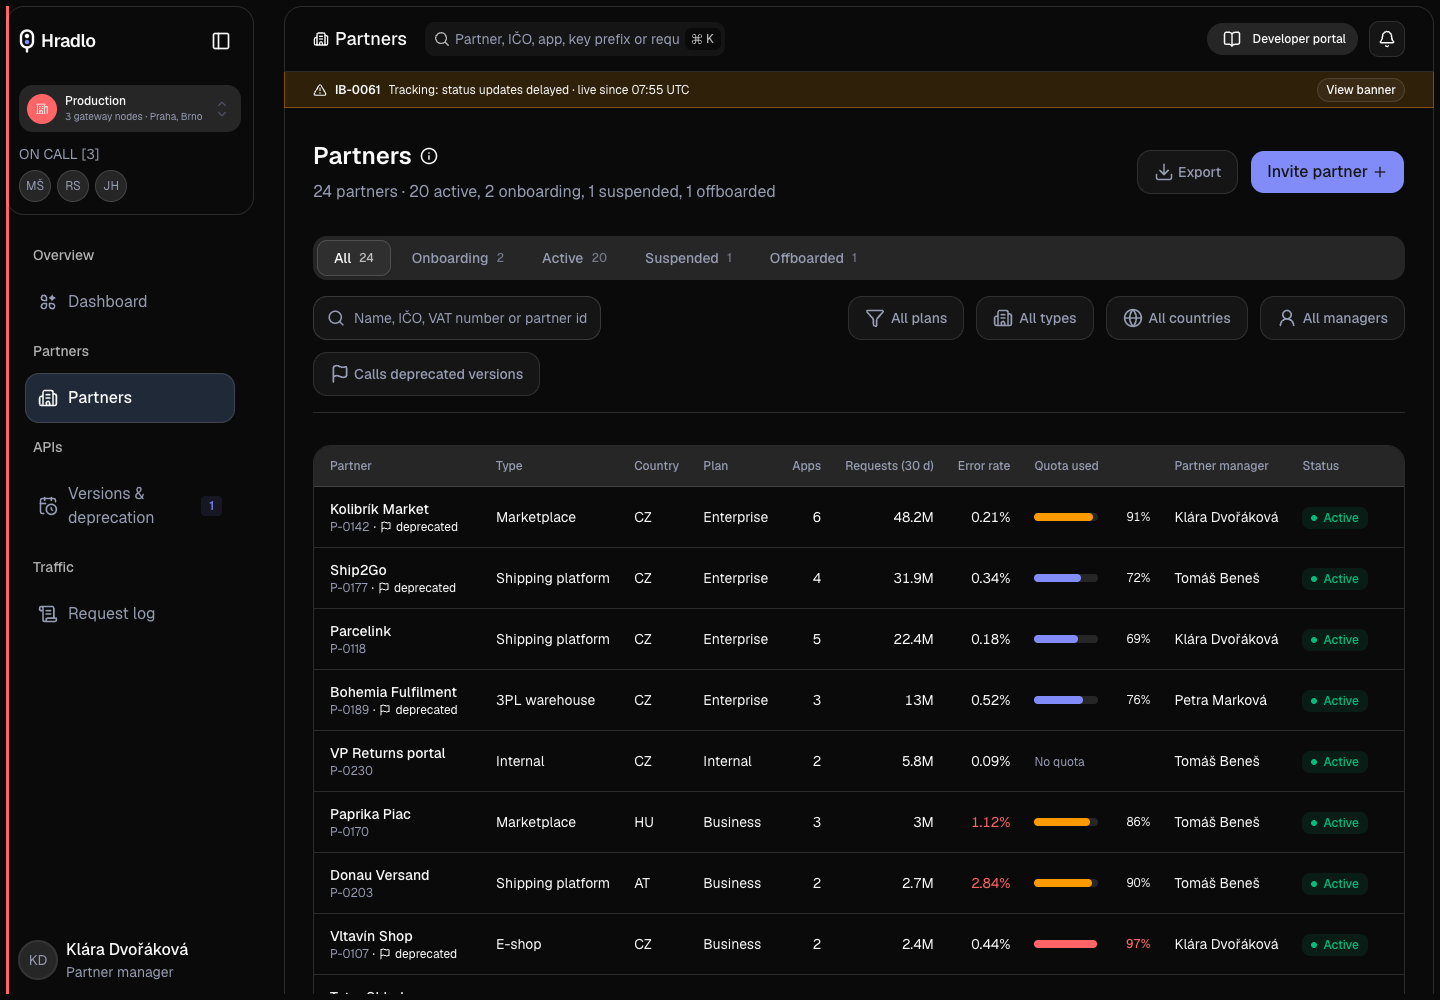Screen dimensions: 1440x1000
Task: Open the All countries filter dropdown
Action: [1177, 318]
